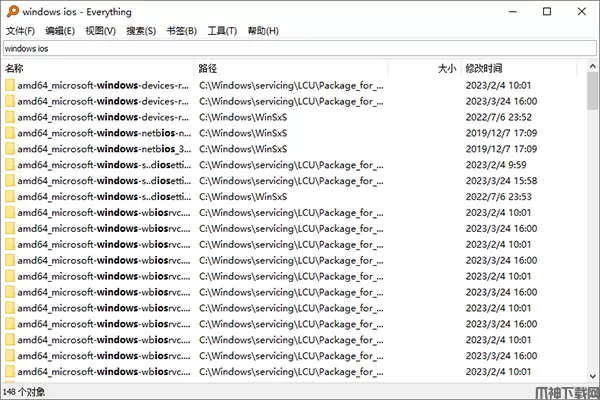Viewport: 600px width, 400px height.
Task: Select the amd64_microsoft-windows-netbios-n... entry
Action: coord(104,133)
